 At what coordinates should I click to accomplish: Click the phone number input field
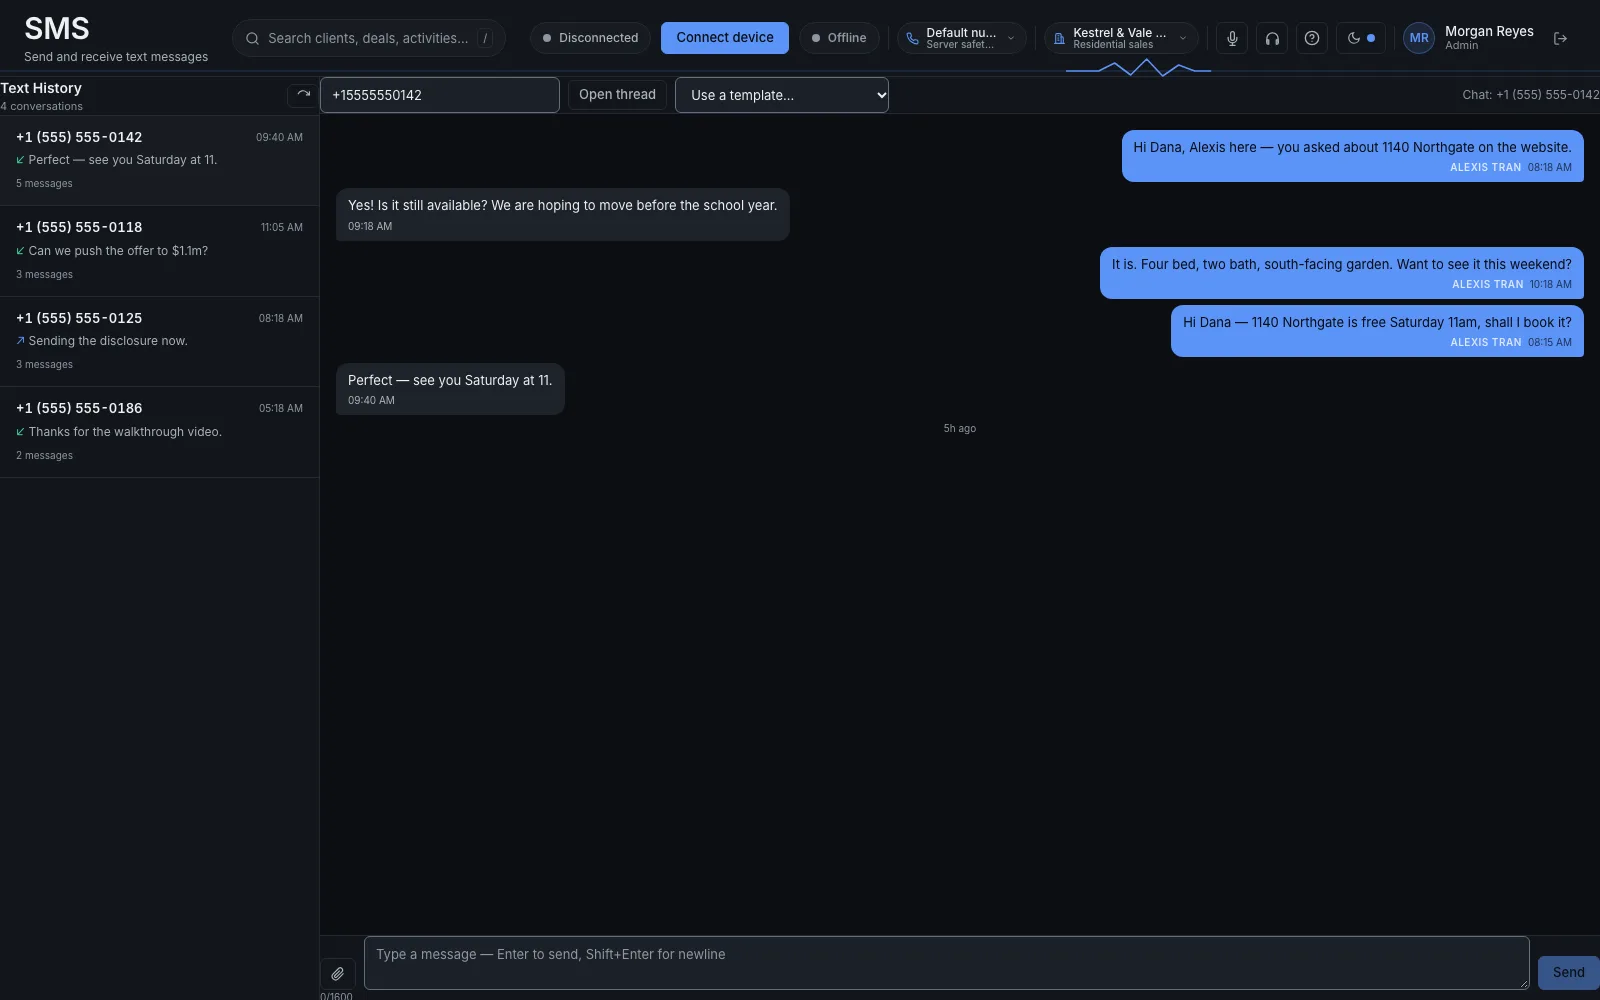coord(440,95)
